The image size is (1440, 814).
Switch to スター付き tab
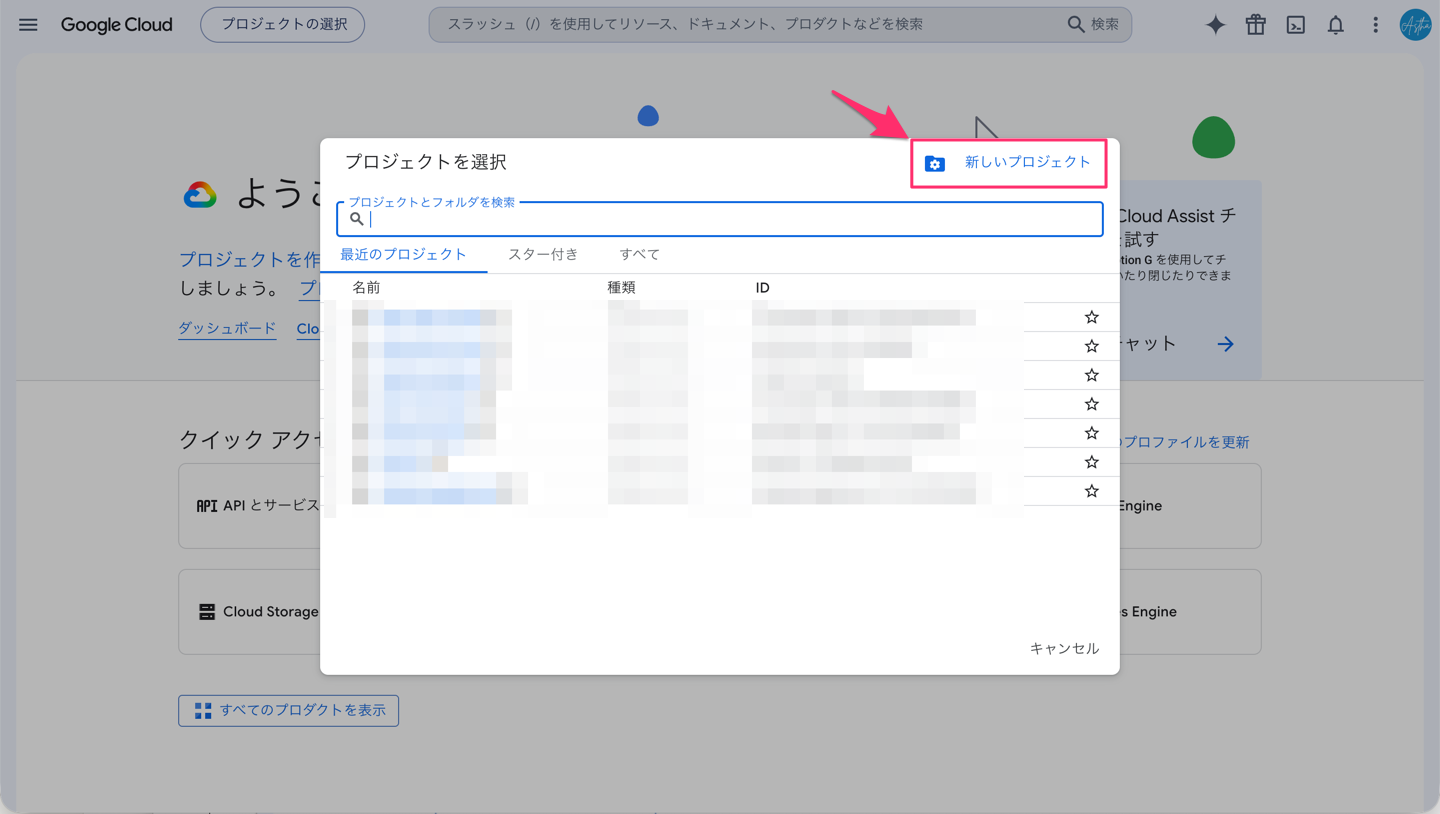[x=543, y=254]
